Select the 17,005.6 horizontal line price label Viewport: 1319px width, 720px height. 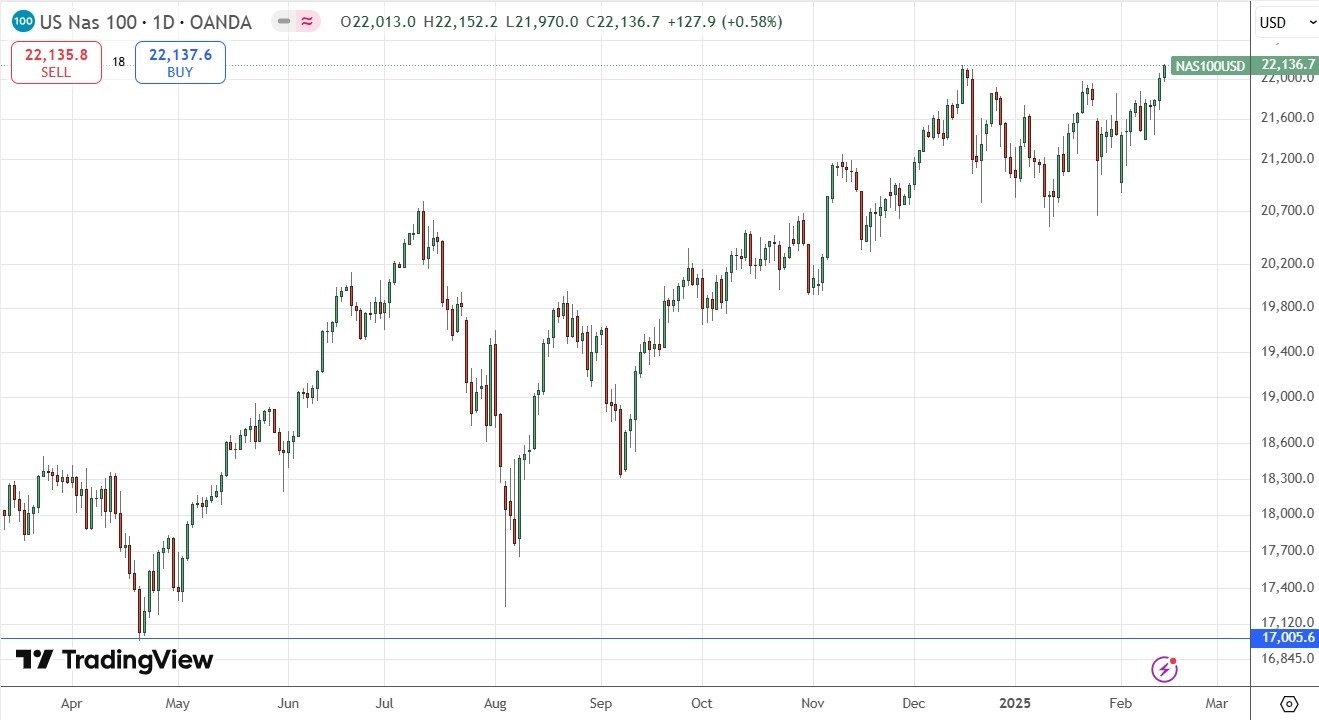tap(1287, 638)
